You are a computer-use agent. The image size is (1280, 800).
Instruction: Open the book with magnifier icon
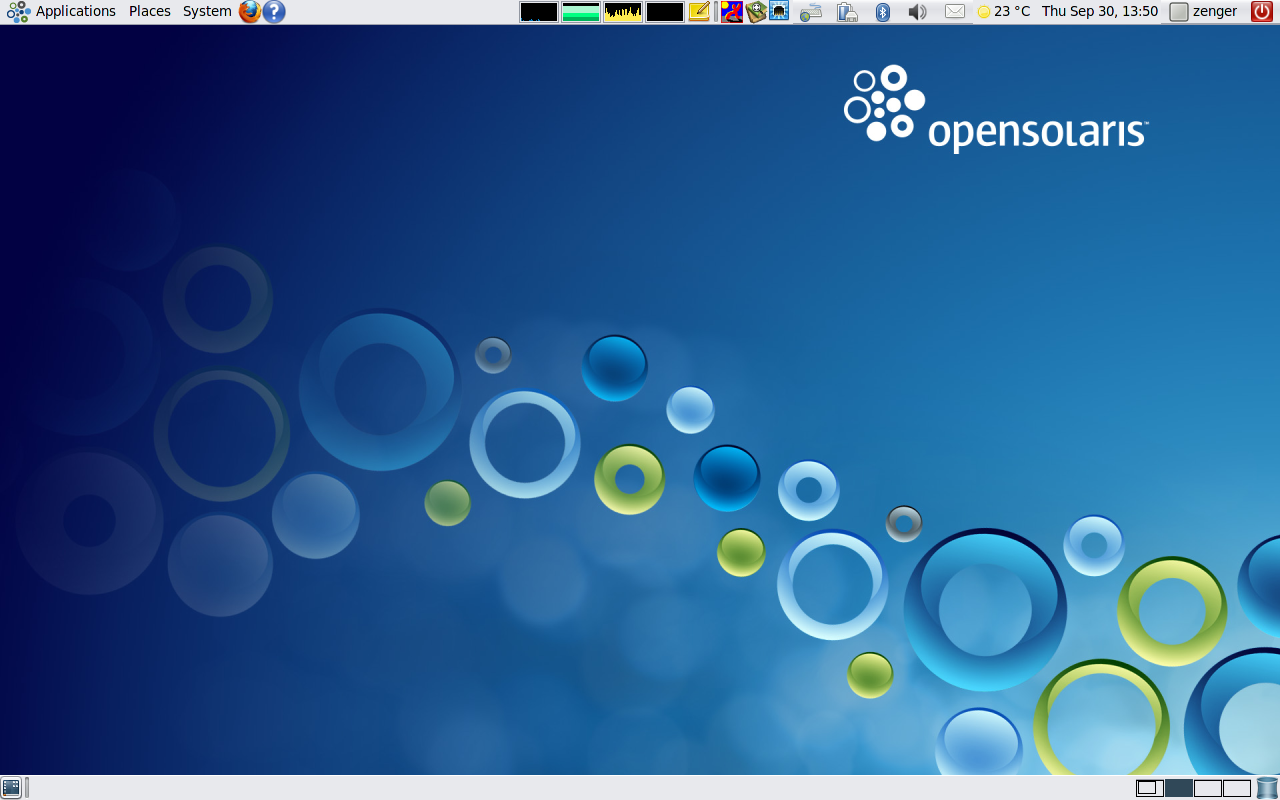click(x=756, y=12)
